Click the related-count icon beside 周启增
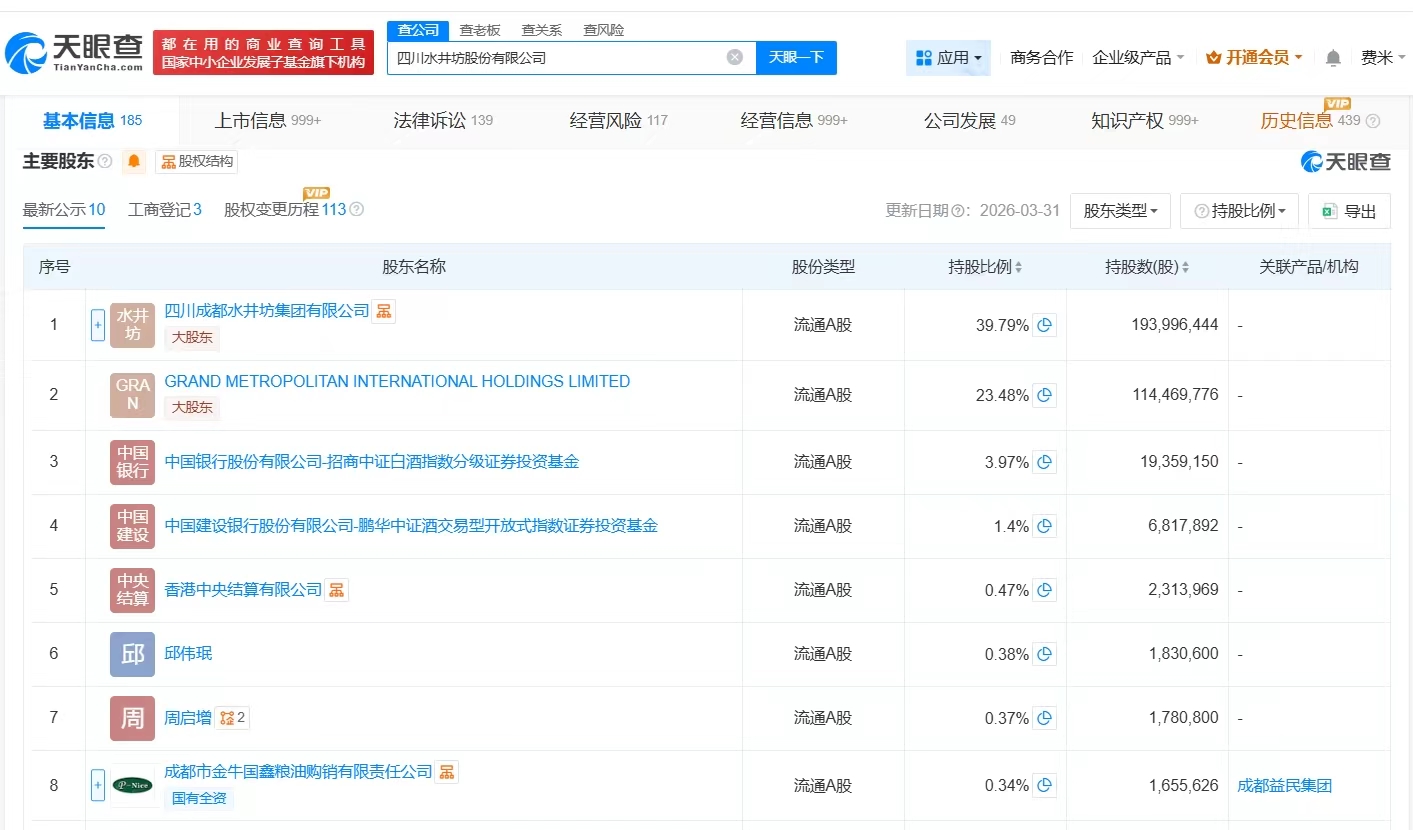Viewport: 1413px width, 830px height. (232, 717)
